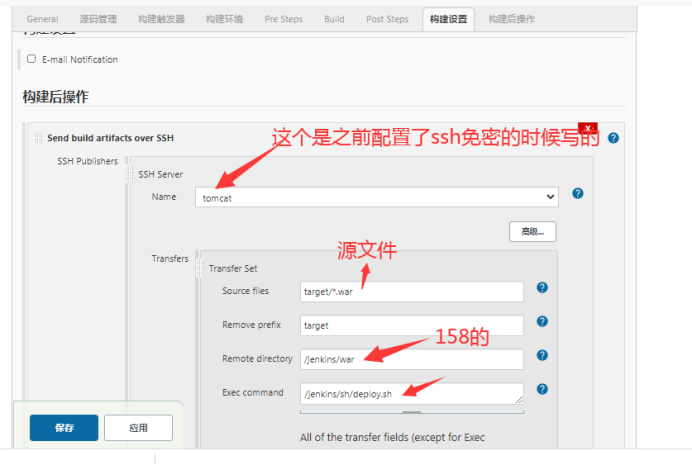Click the 应用 apply button

[x=138, y=428]
